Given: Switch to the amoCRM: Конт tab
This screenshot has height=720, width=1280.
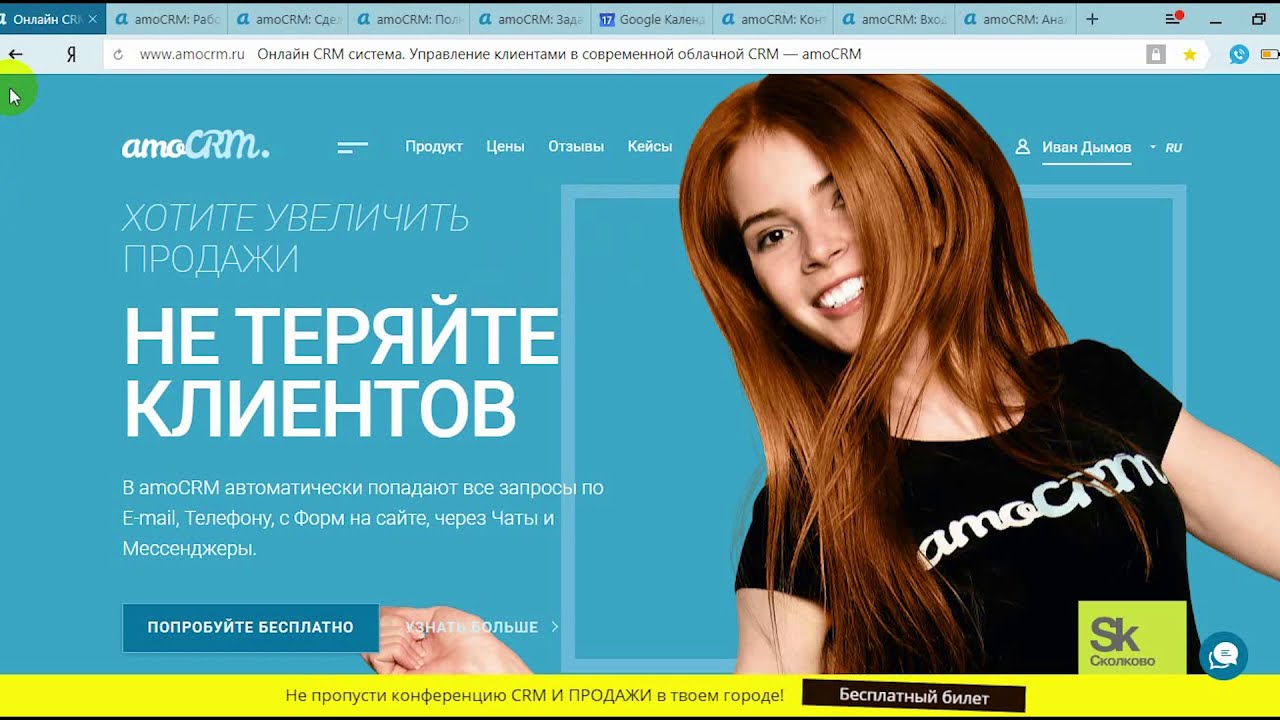Looking at the screenshot, I should (x=772, y=19).
